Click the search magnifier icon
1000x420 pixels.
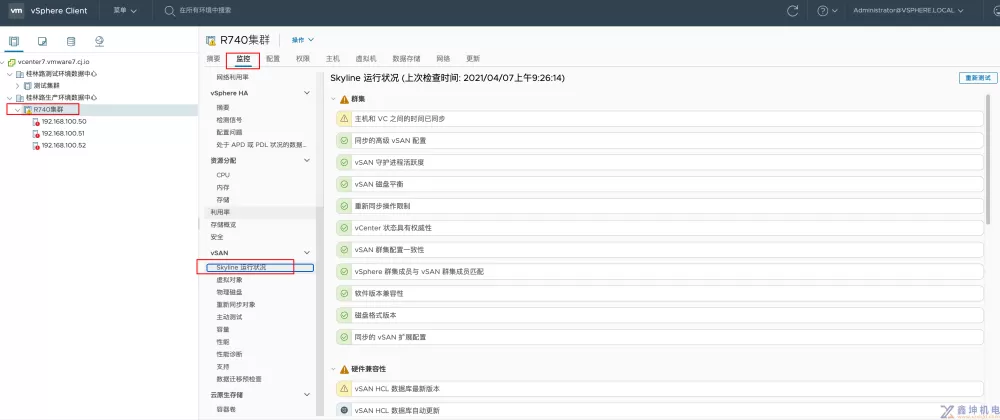[x=170, y=11]
